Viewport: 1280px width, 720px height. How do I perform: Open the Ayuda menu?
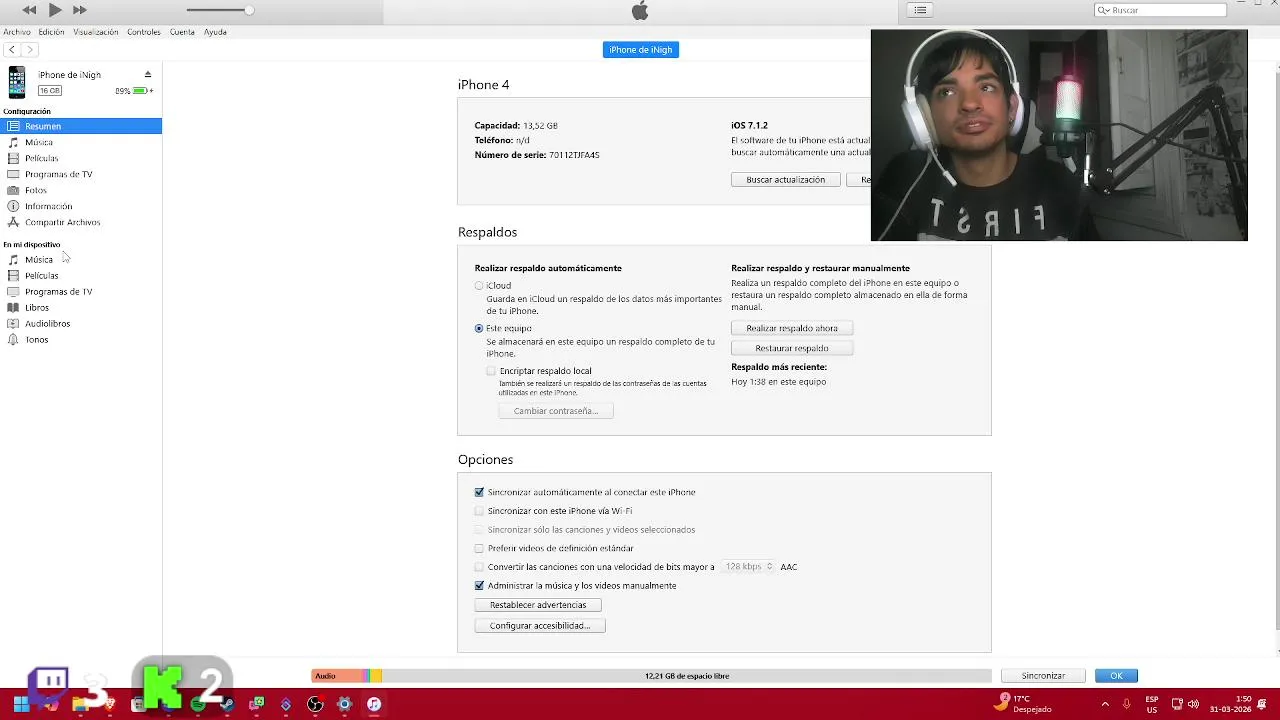(x=215, y=32)
